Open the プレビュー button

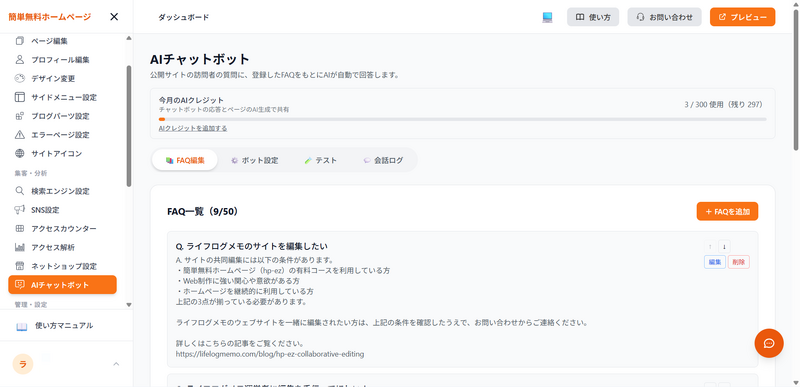[742, 17]
